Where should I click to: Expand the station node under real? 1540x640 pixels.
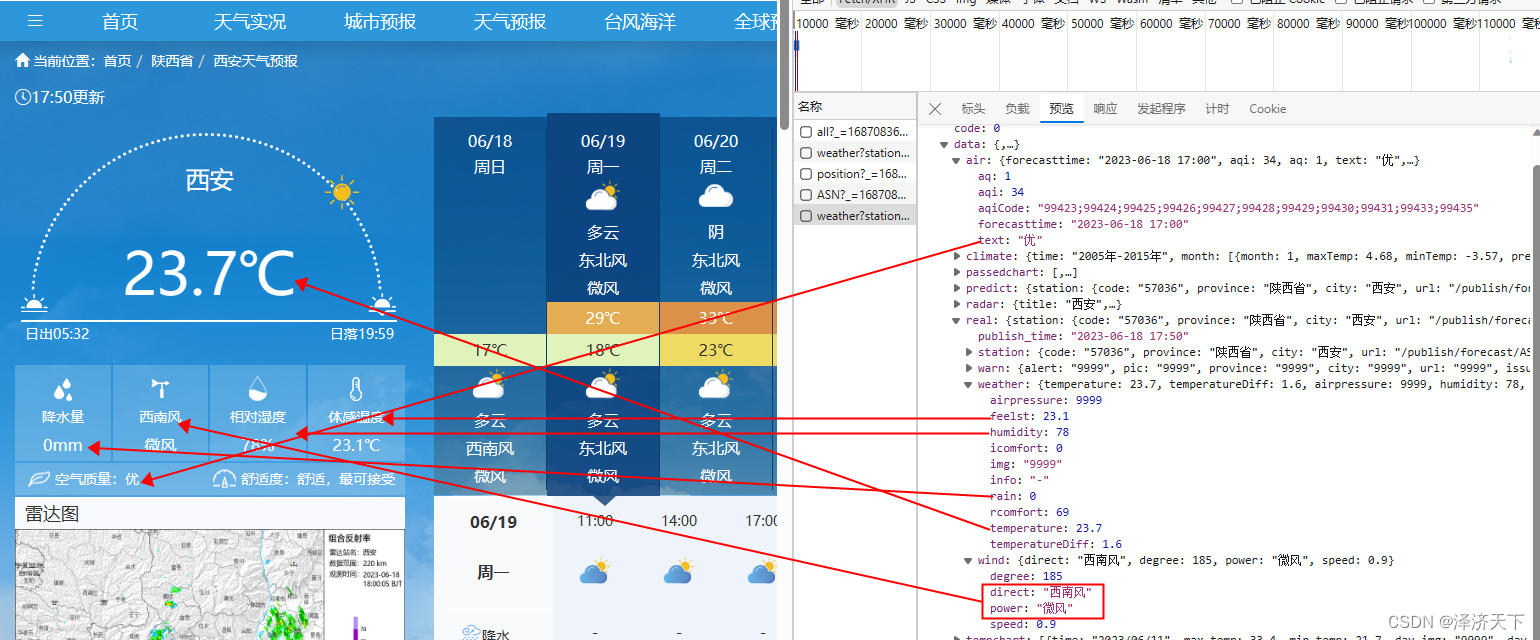point(969,352)
